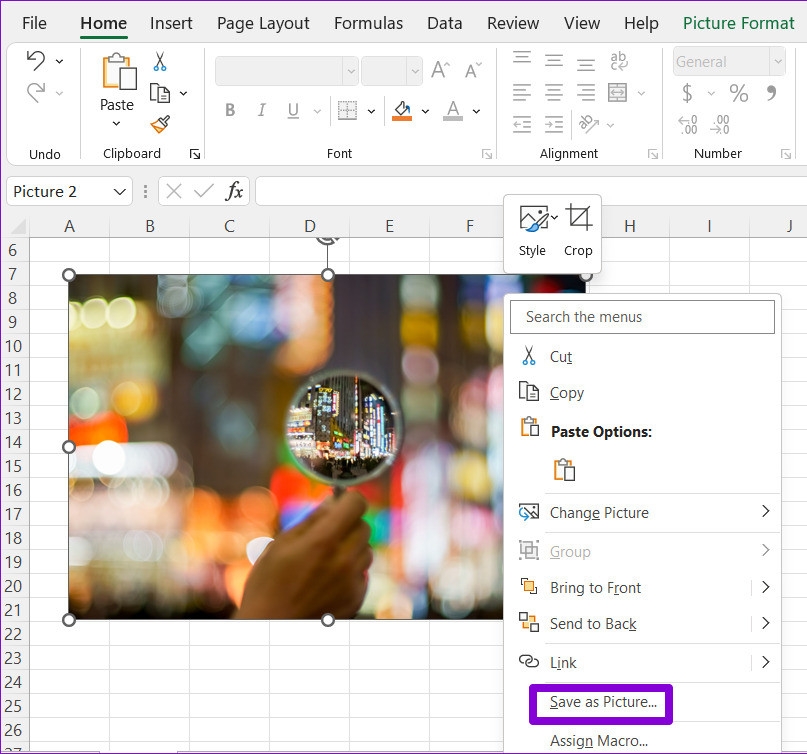Screen dimensions: 807x754
Task: Toggle Align Left
Action: (522, 93)
